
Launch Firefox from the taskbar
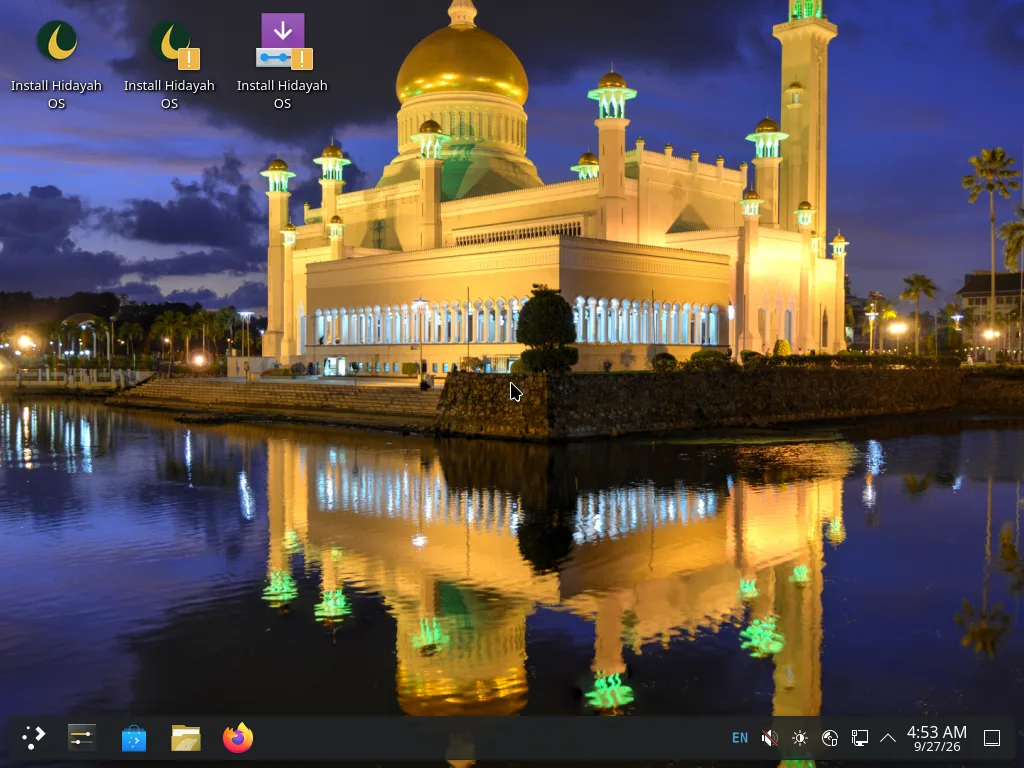coord(238,738)
